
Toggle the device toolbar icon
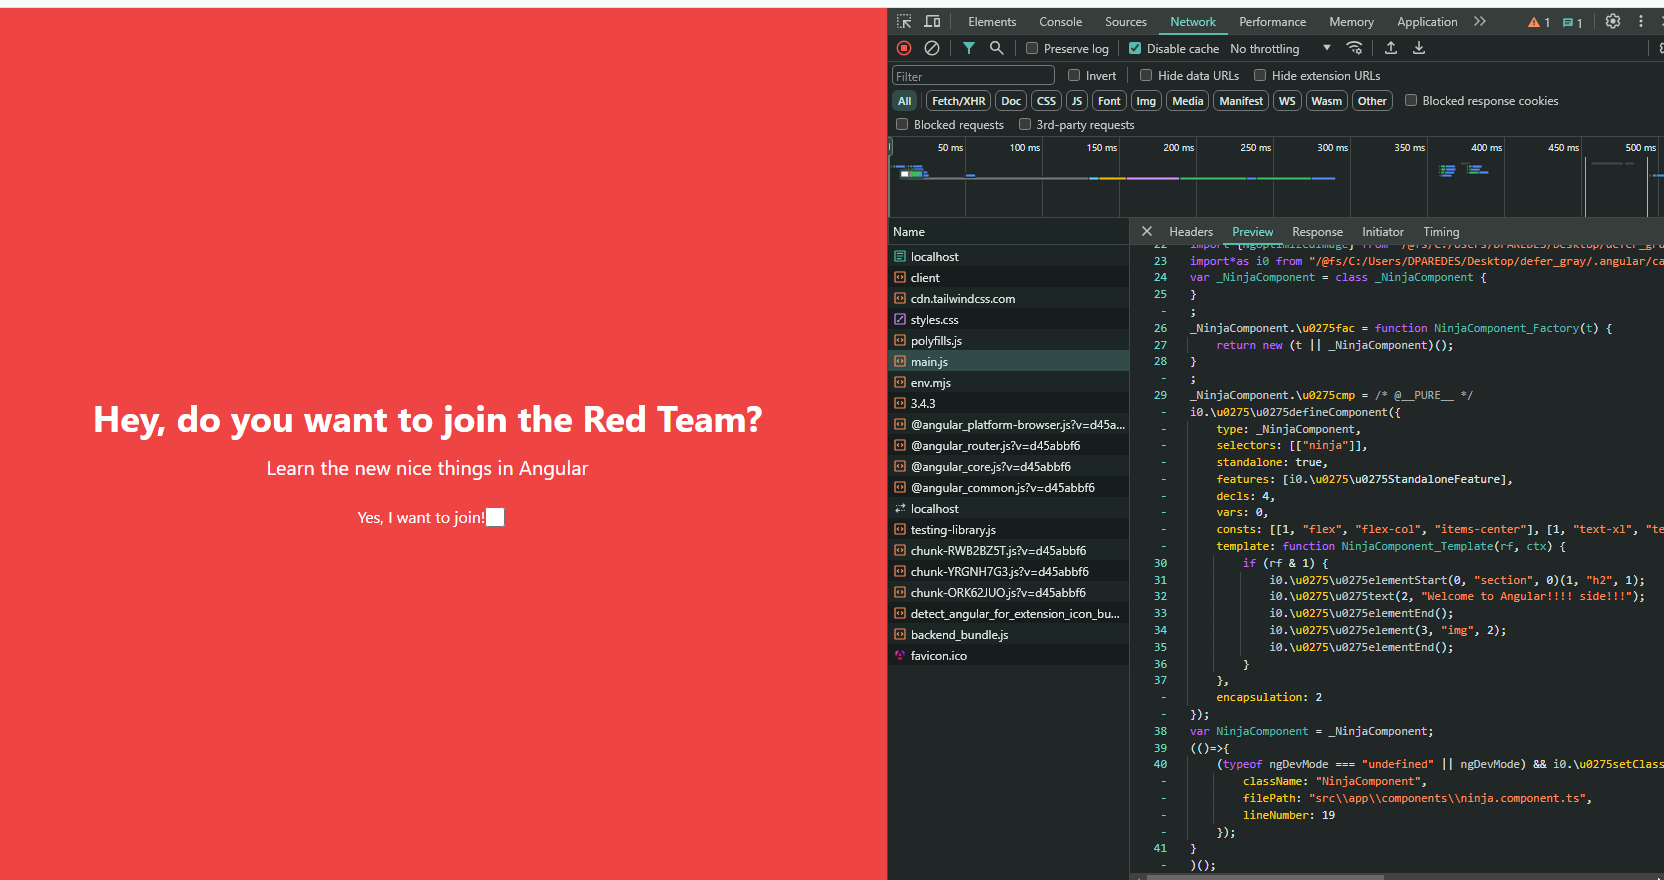[932, 21]
